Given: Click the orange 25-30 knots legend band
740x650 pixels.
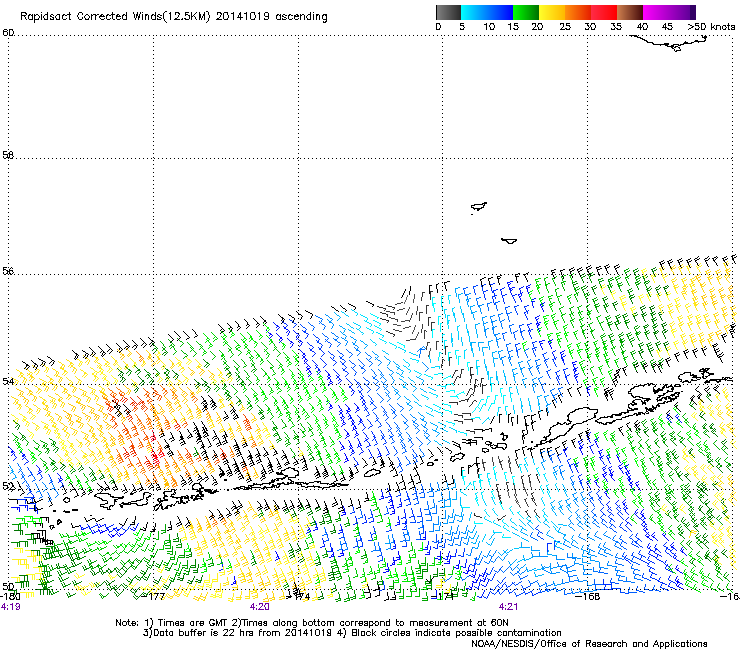Looking at the screenshot, I should 578,12.
